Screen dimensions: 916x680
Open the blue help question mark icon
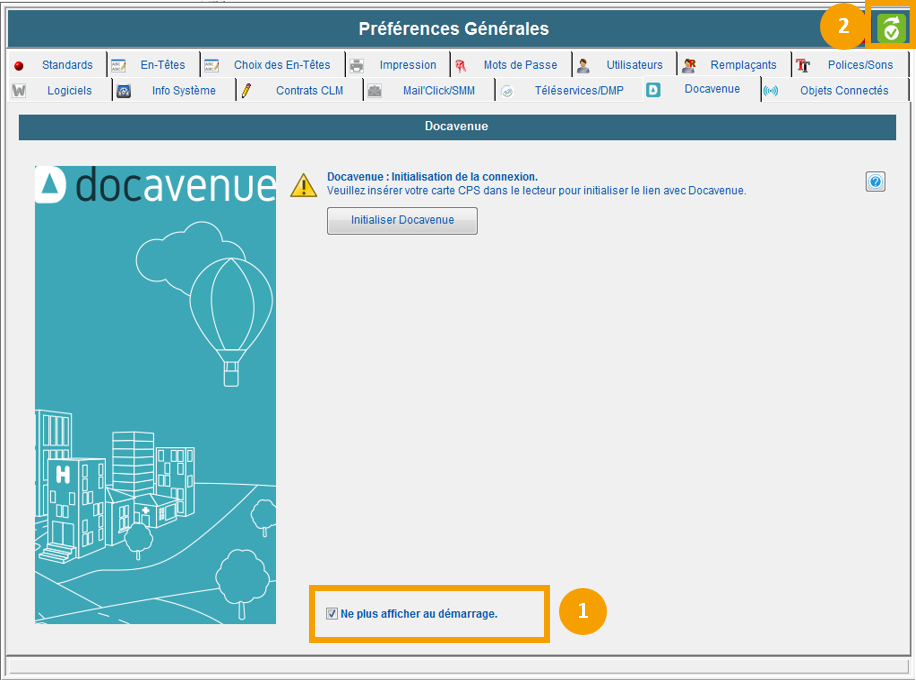875,181
